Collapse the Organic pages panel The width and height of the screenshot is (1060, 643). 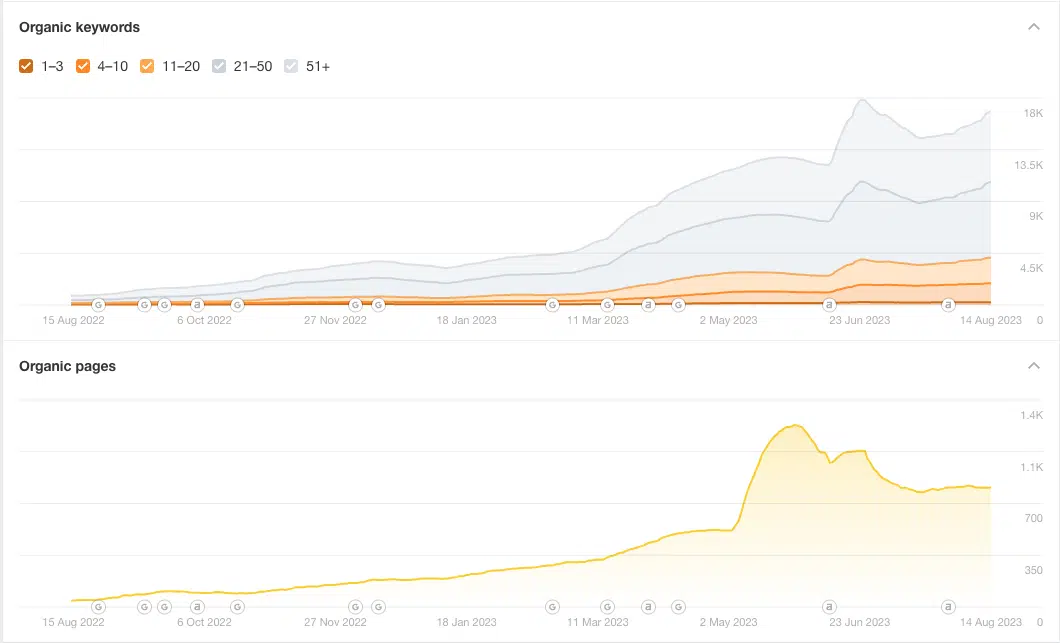click(x=1034, y=366)
